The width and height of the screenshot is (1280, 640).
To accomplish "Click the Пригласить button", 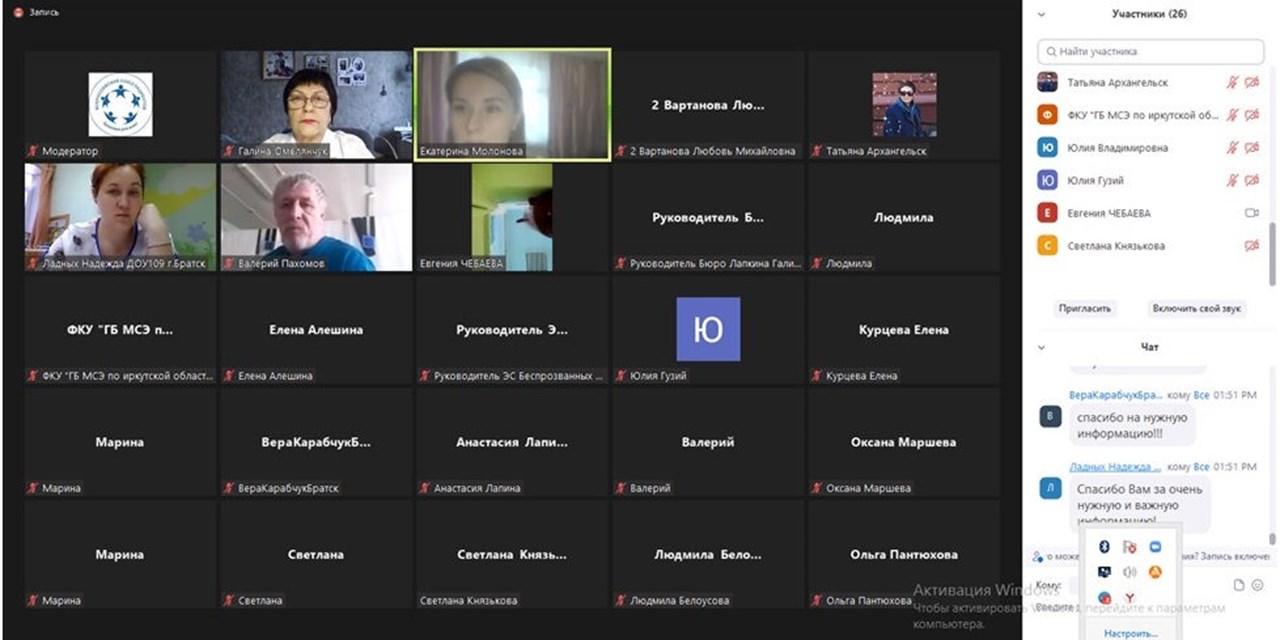I will 1085,309.
